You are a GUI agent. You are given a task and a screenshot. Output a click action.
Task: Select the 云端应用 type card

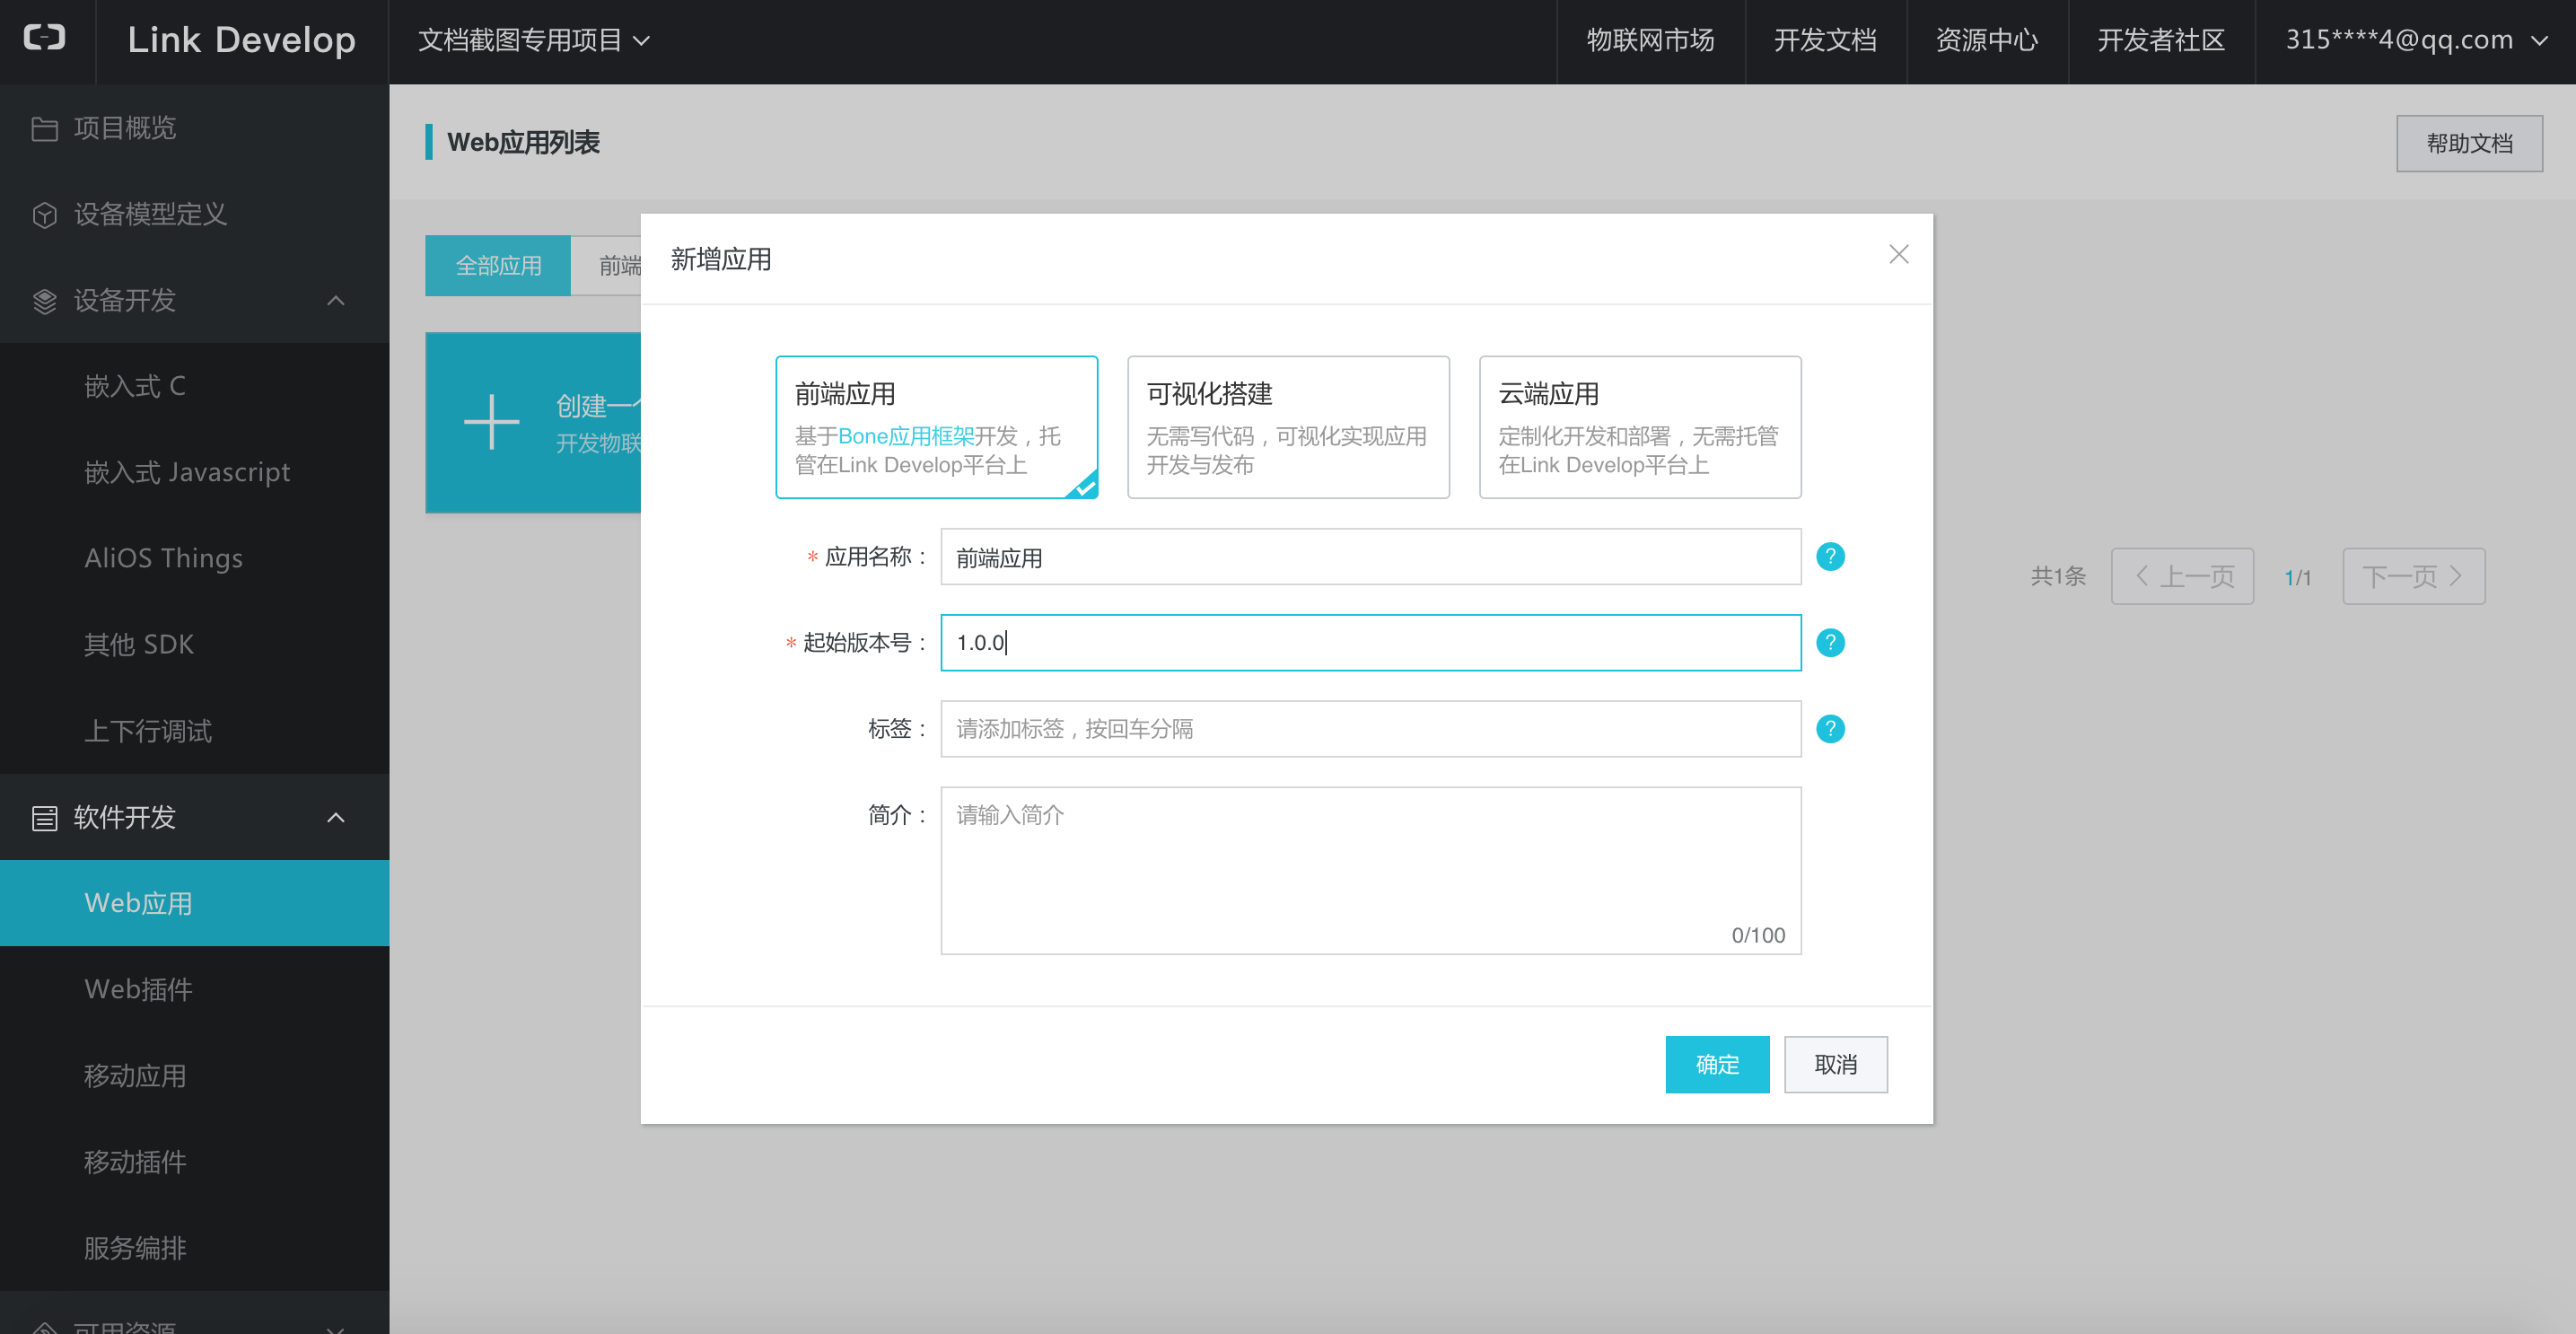(x=1640, y=427)
